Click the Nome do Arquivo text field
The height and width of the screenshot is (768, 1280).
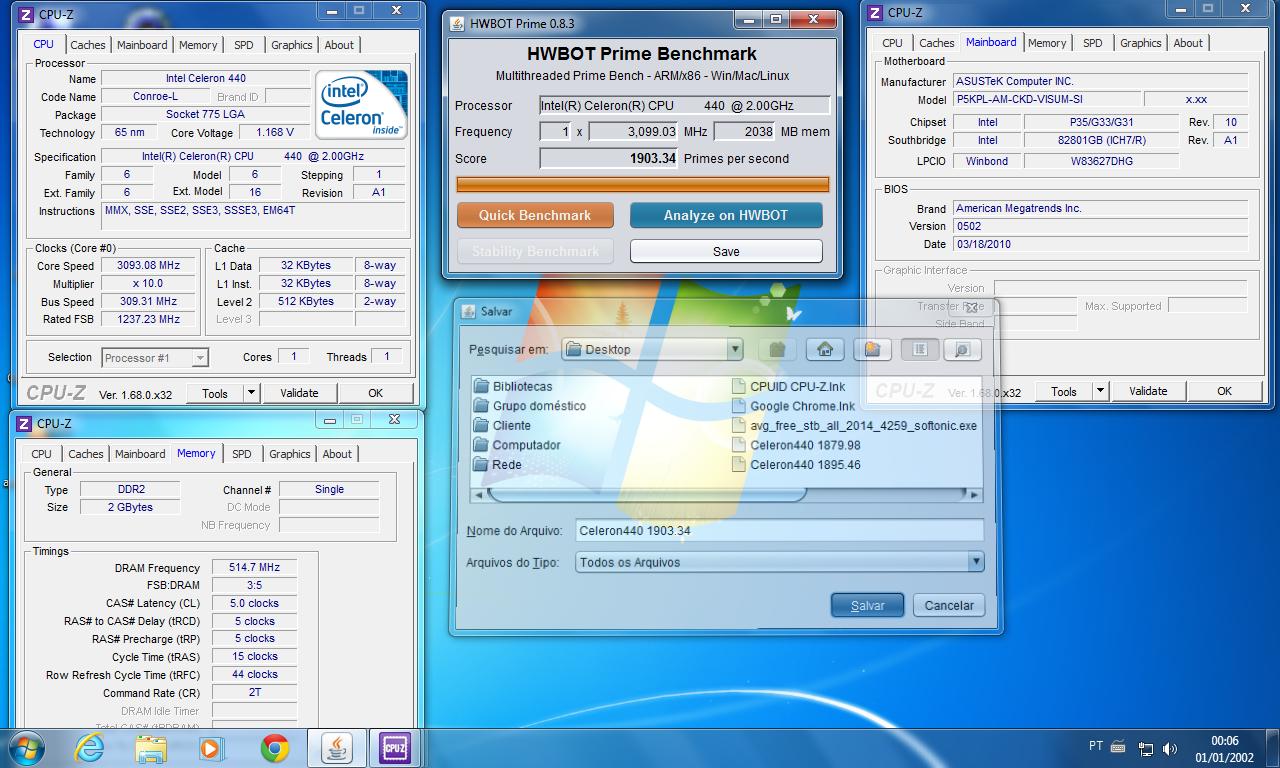pyautogui.click(x=780, y=531)
